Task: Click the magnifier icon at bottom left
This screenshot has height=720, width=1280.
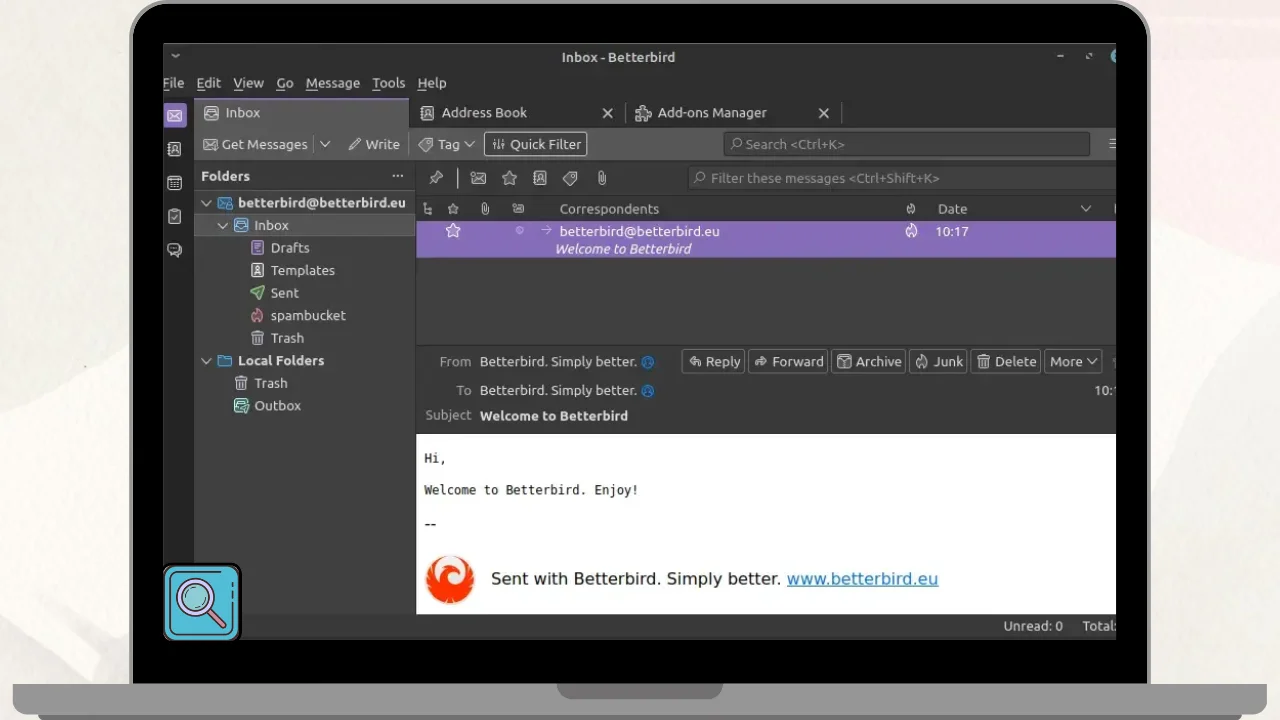Action: coord(202,602)
